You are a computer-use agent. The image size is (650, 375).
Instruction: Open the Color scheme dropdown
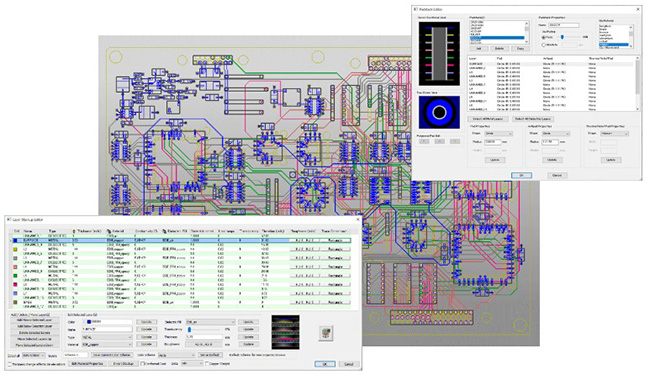tap(176, 355)
